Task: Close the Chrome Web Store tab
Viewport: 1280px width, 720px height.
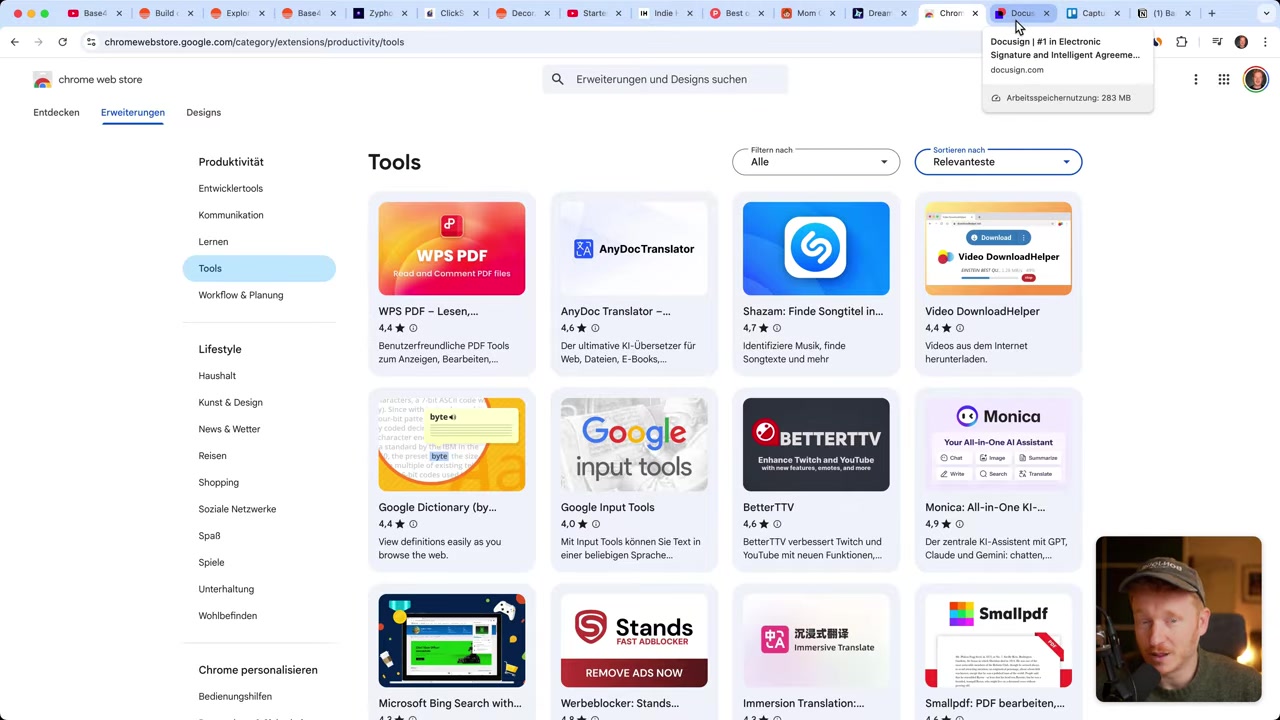Action: (x=975, y=13)
